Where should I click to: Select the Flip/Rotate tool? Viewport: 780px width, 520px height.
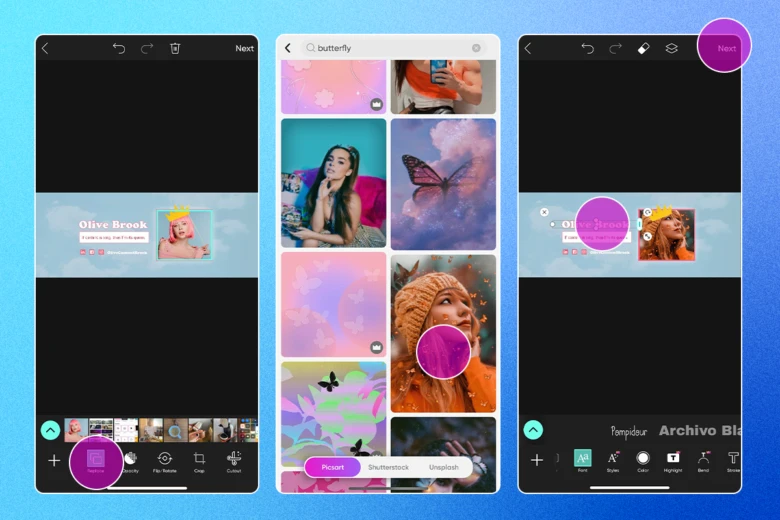[165, 460]
